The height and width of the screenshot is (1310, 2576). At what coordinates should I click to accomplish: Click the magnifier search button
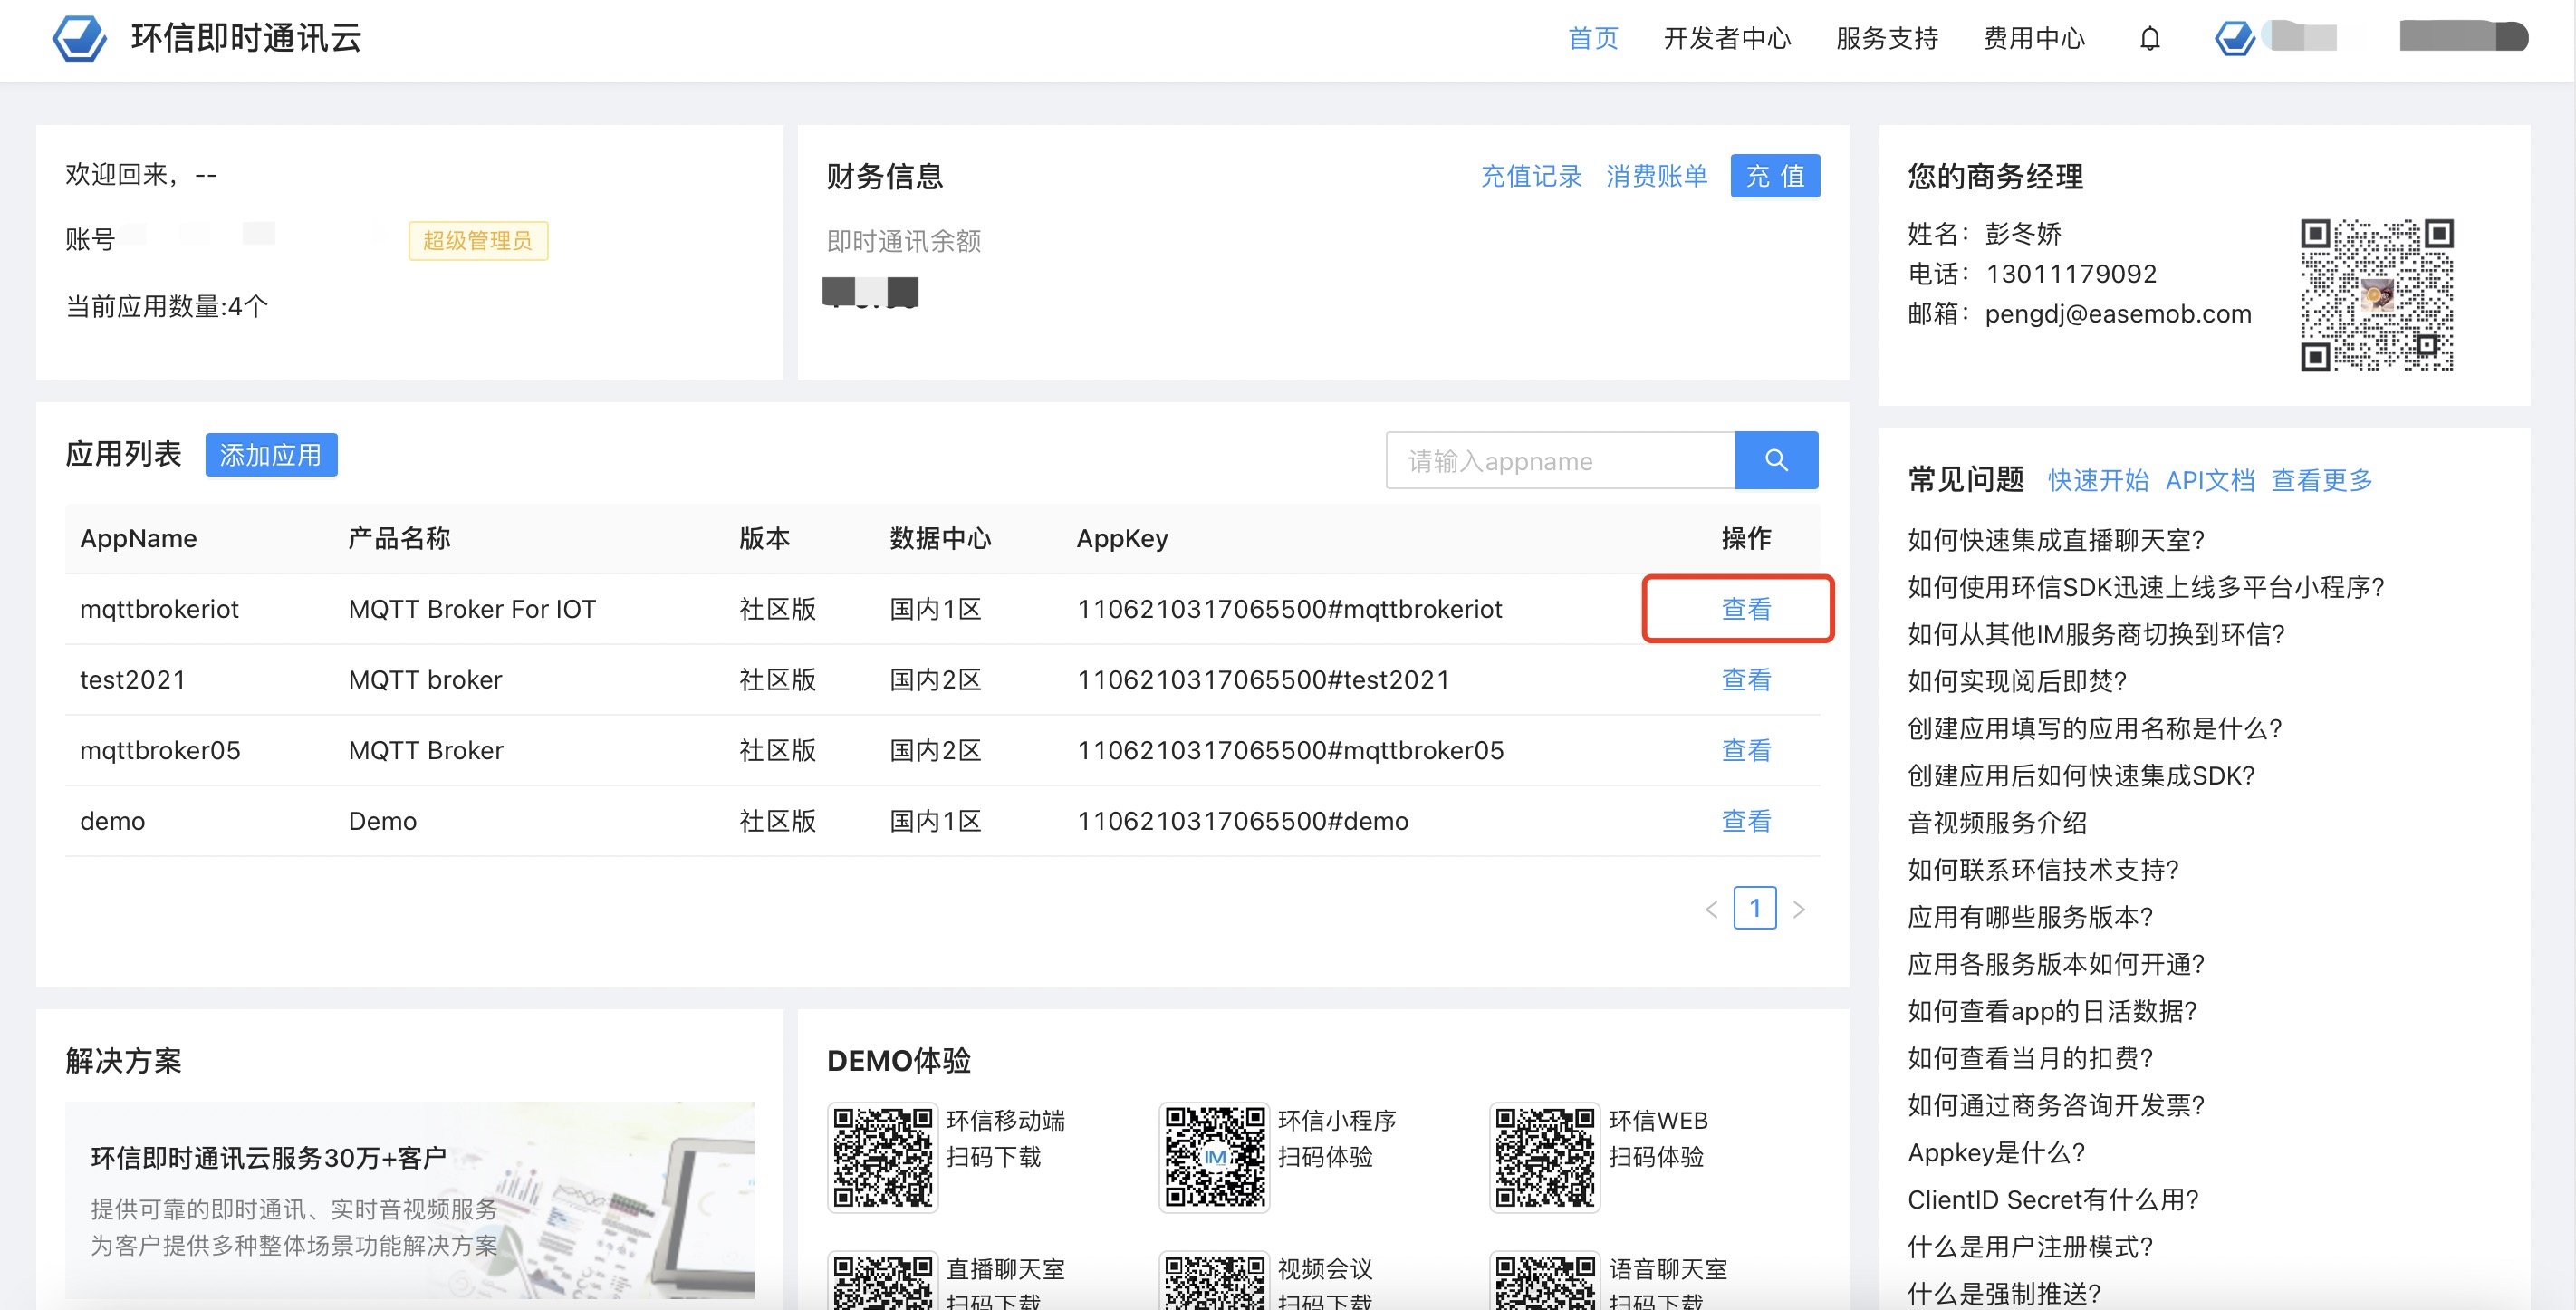click(1775, 460)
